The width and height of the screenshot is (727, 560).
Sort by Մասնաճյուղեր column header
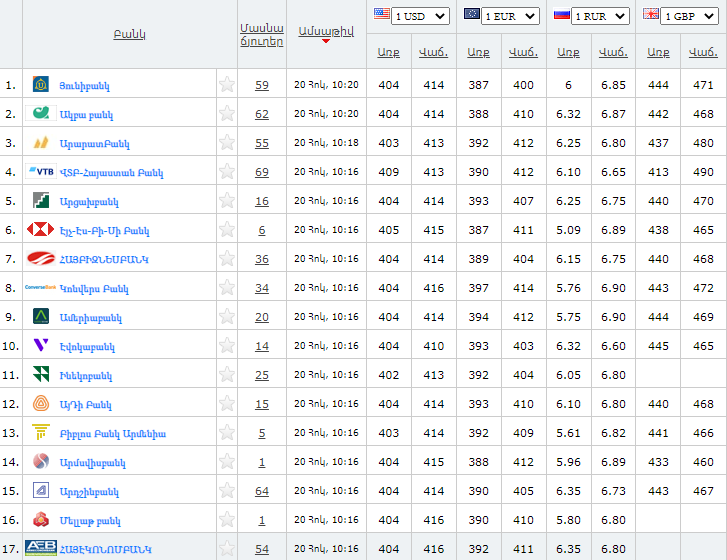tap(262, 34)
